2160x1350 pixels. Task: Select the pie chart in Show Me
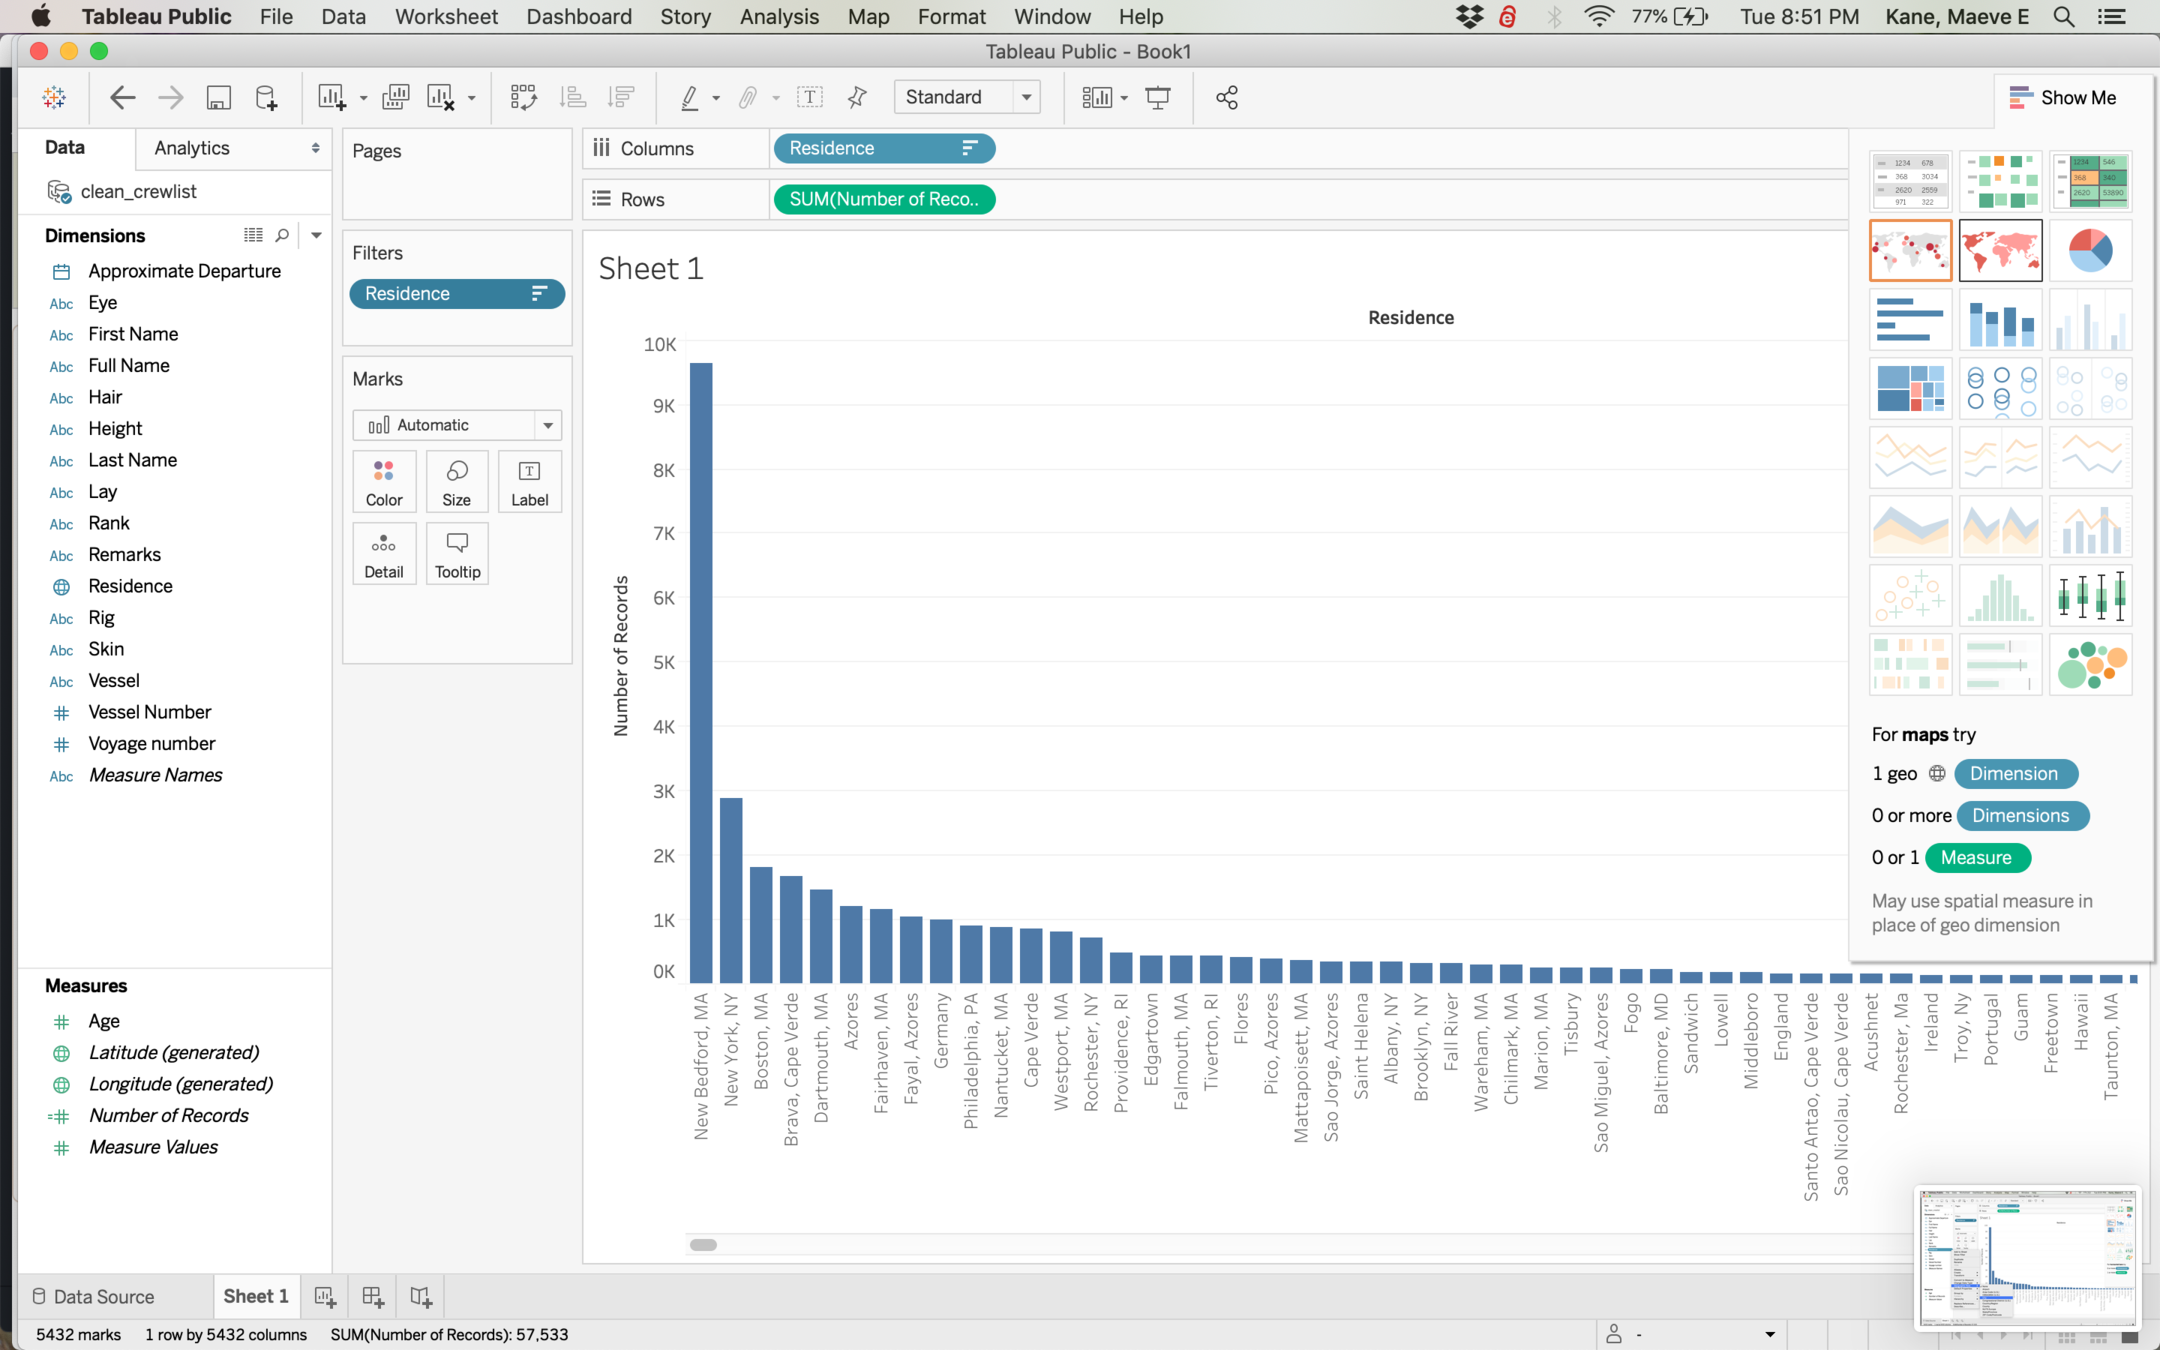pyautogui.click(x=2089, y=250)
